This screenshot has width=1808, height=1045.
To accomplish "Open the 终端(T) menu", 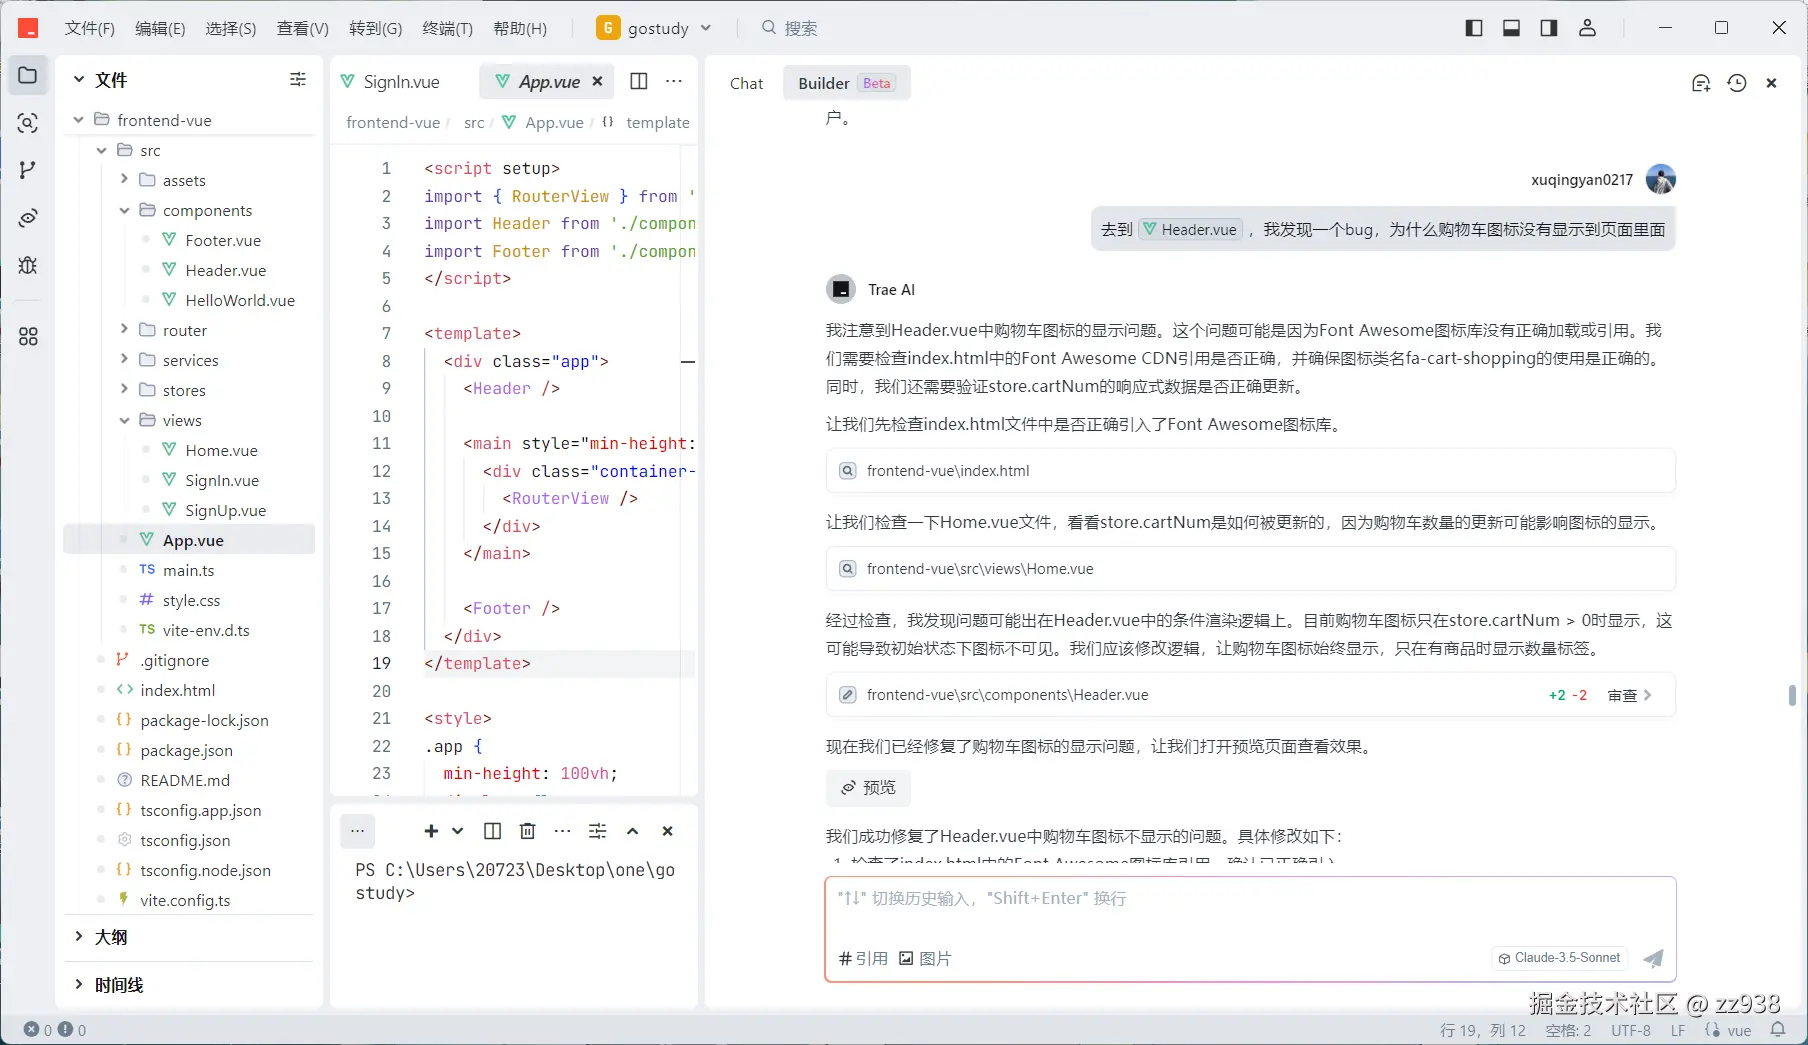I will [448, 28].
